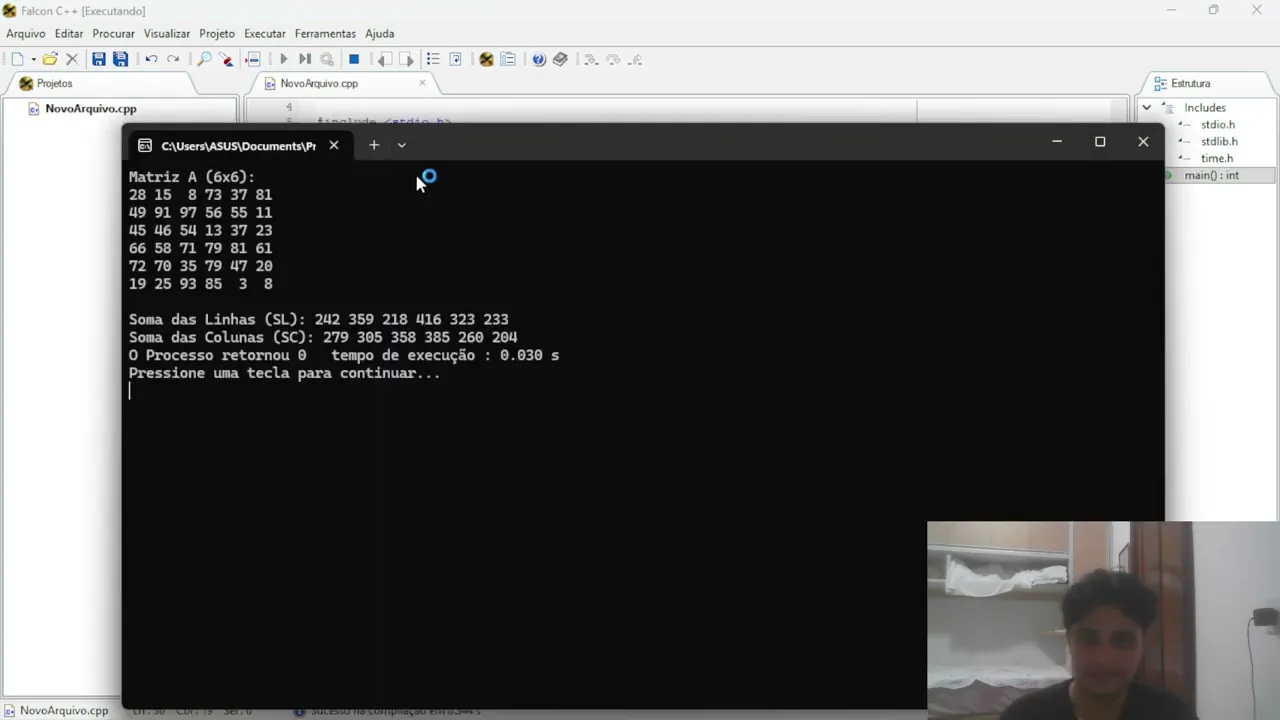
Task: Open Help via question mark icon
Action: pos(539,59)
